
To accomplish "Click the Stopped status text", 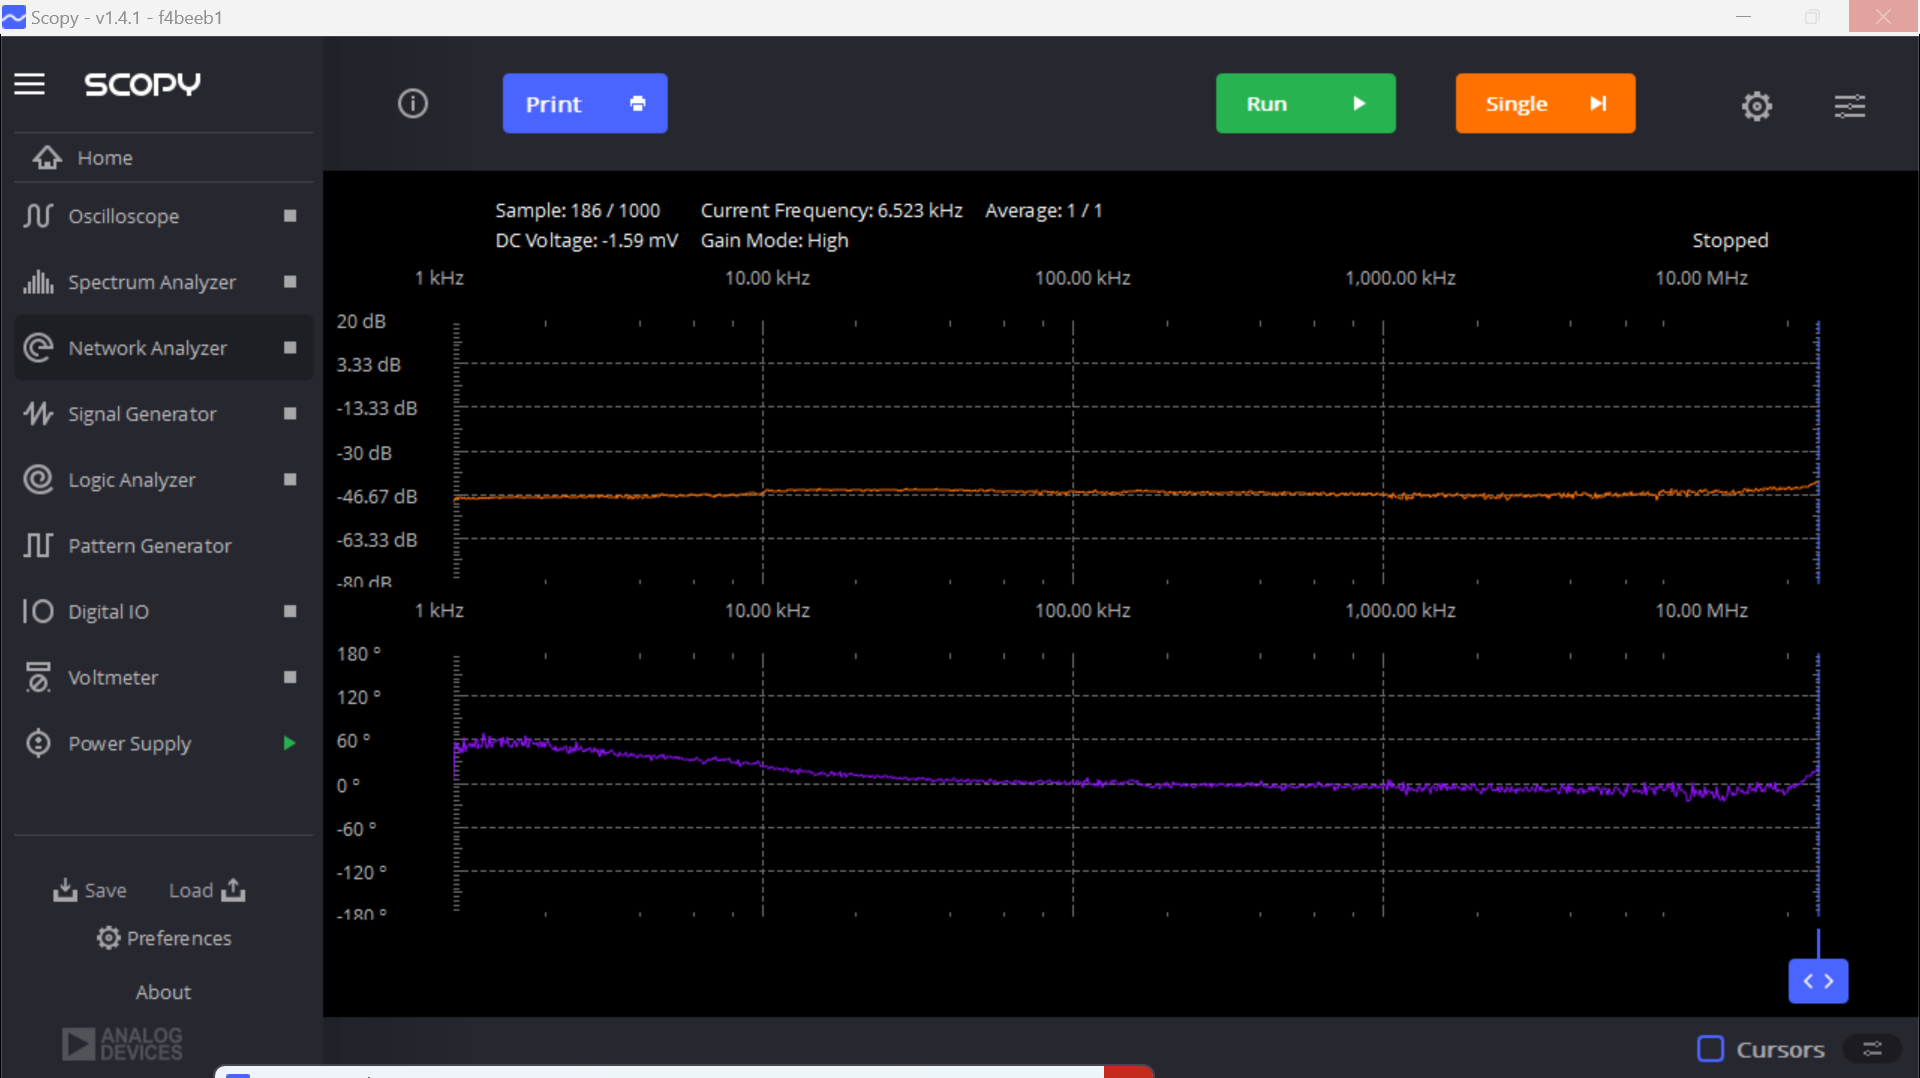I will [x=1730, y=240].
